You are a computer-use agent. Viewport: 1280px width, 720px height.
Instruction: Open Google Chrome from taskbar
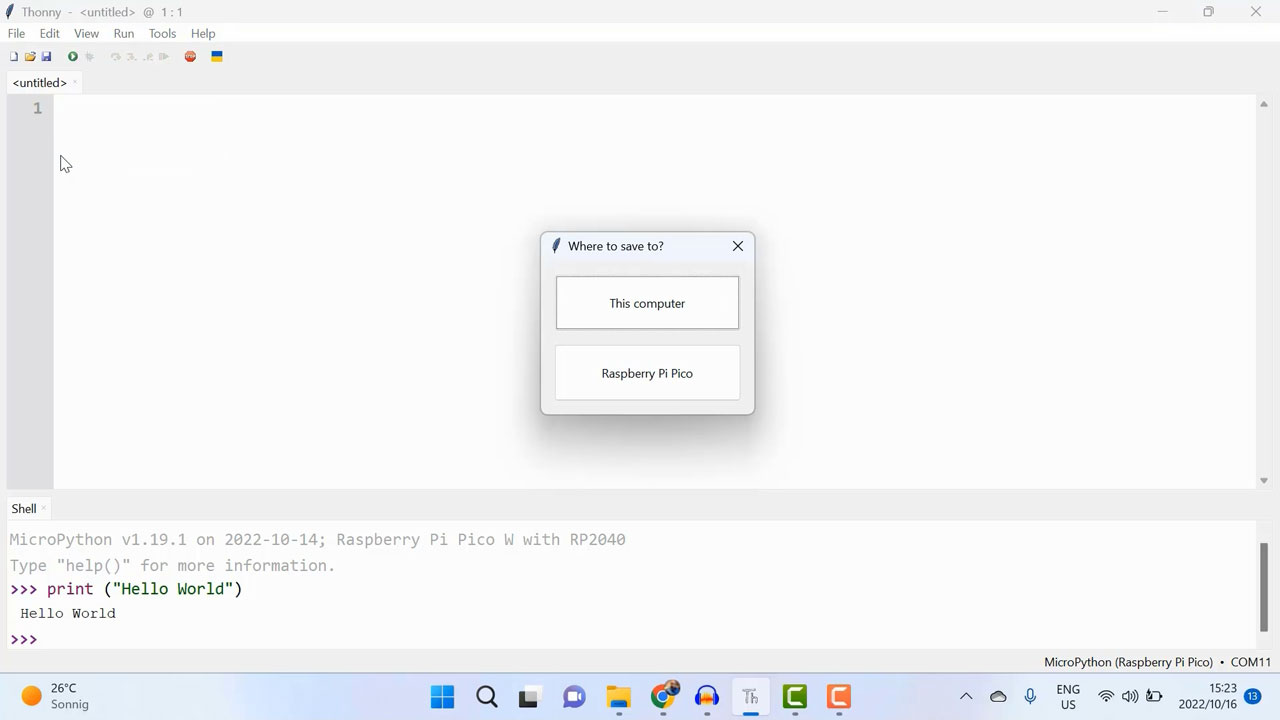663,697
